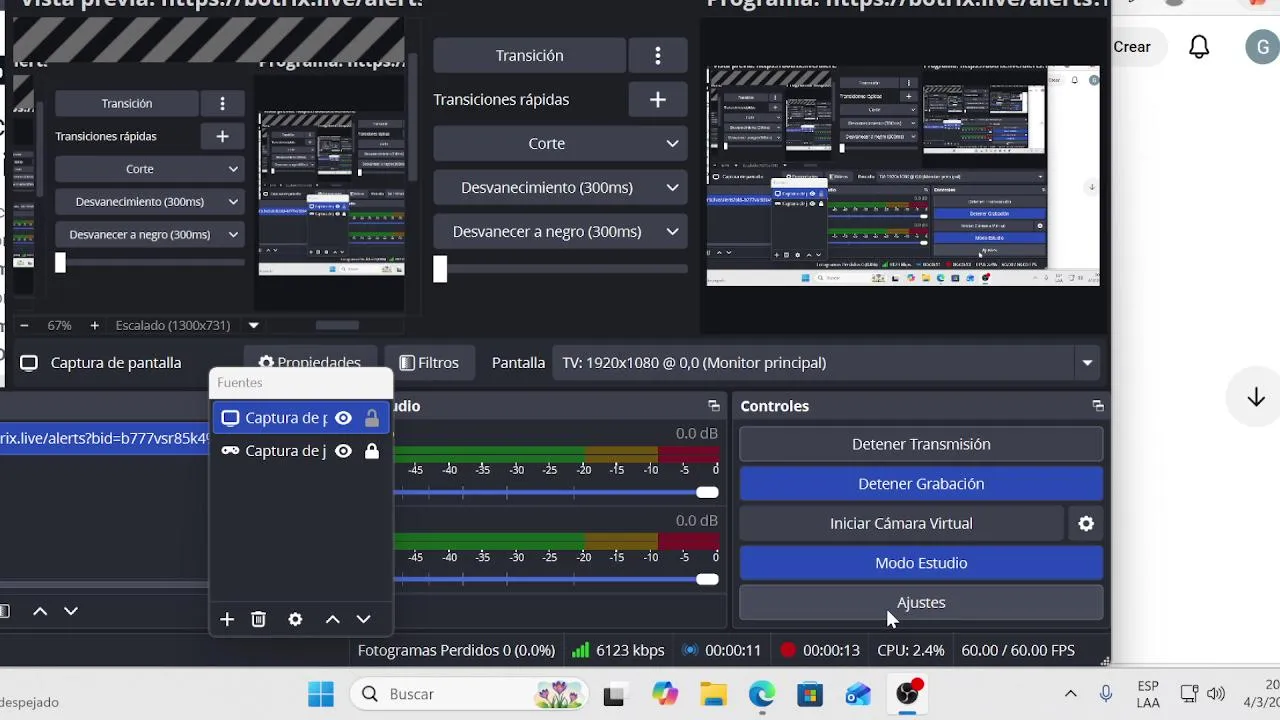Viewport: 1280px width, 720px height.
Task: Open the three-dots menu beside Transición
Action: click(657, 55)
